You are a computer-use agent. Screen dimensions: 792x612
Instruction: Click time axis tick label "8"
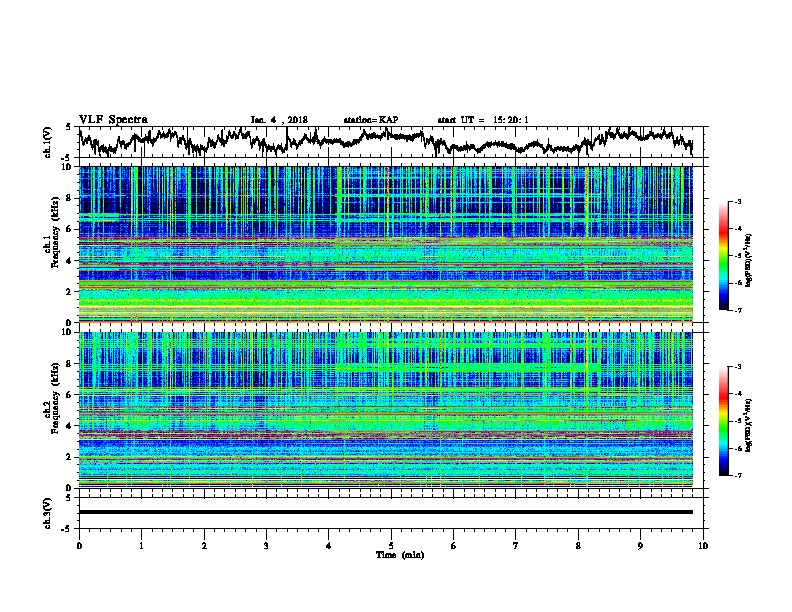(x=578, y=546)
